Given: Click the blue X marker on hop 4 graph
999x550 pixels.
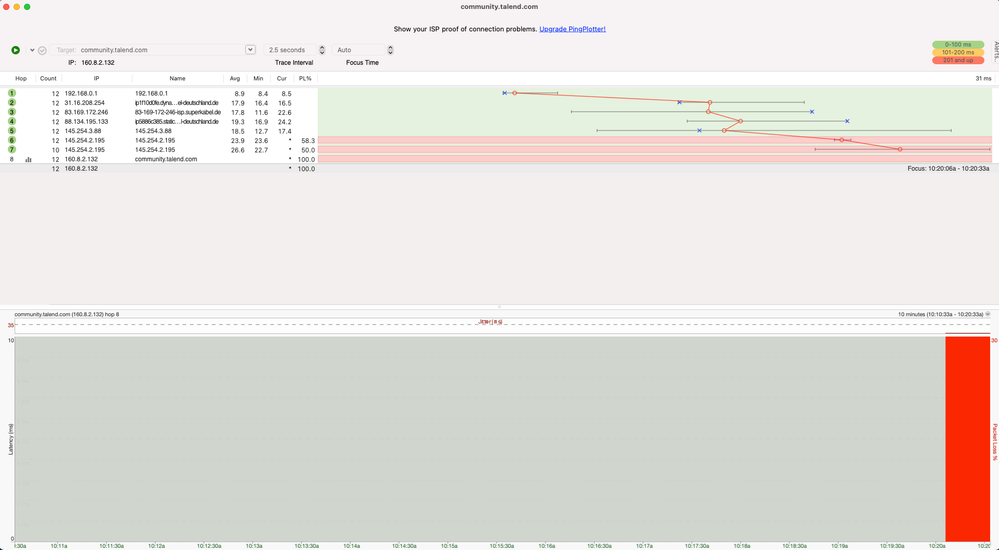Looking at the screenshot, I should [x=847, y=121].
